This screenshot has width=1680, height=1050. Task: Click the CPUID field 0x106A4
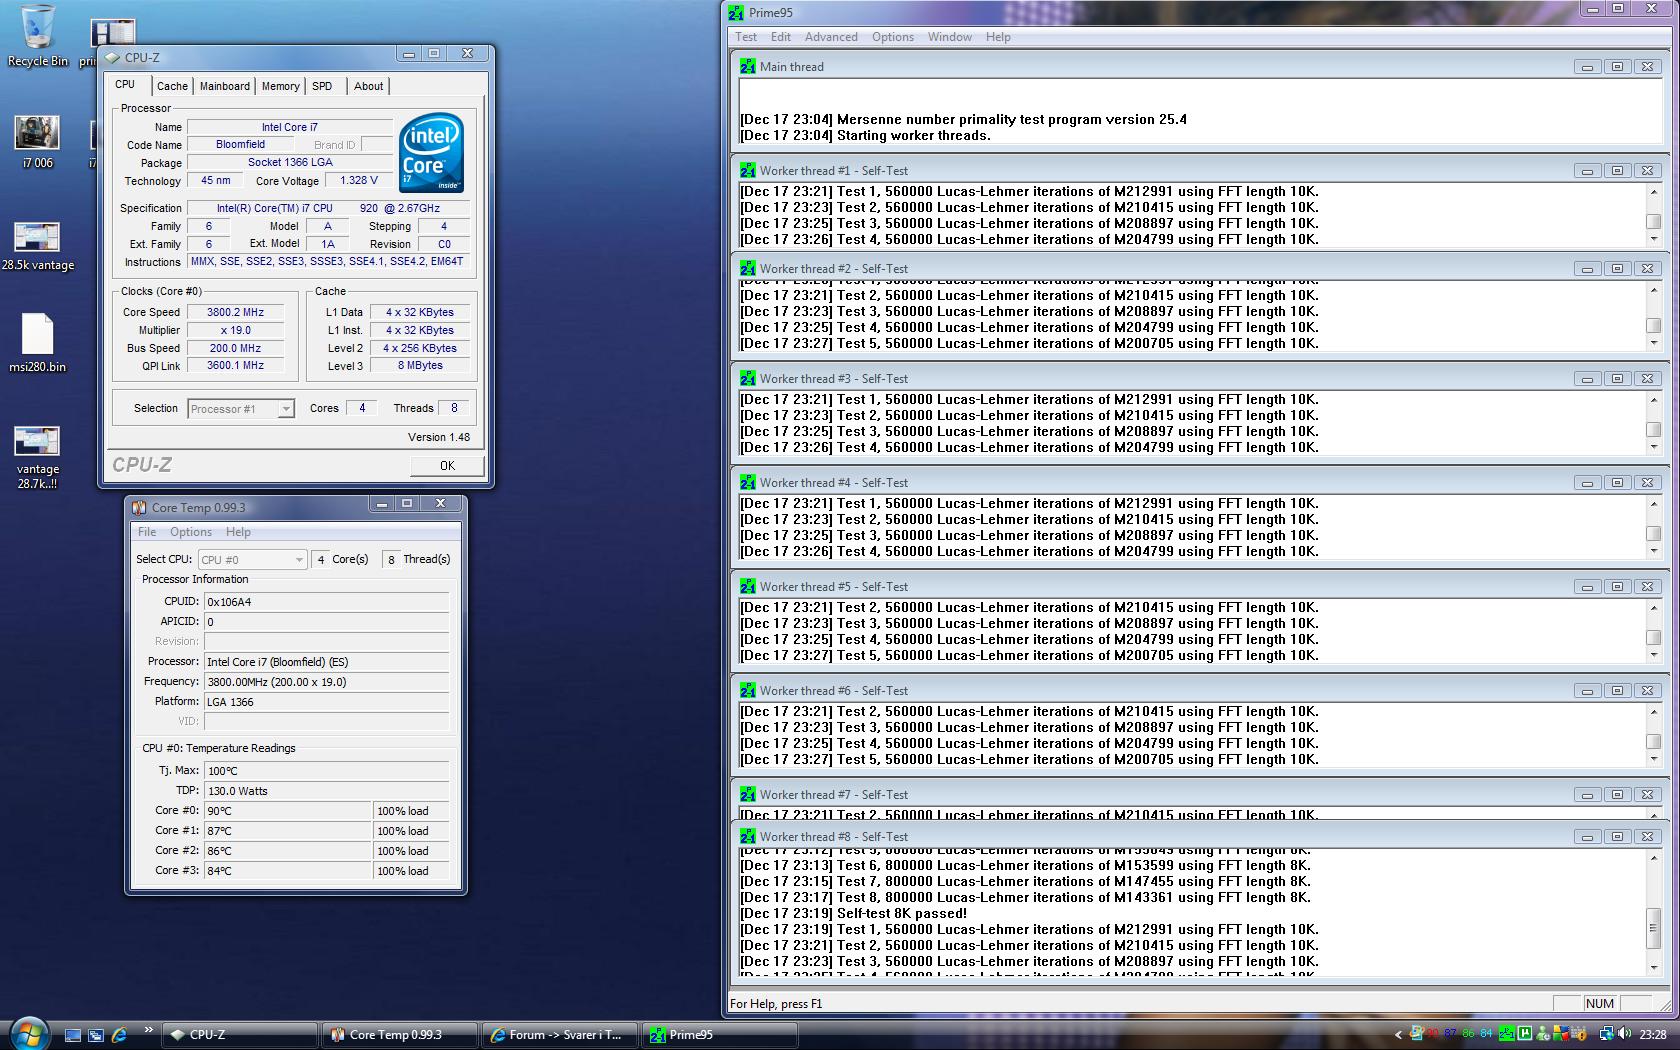point(326,602)
